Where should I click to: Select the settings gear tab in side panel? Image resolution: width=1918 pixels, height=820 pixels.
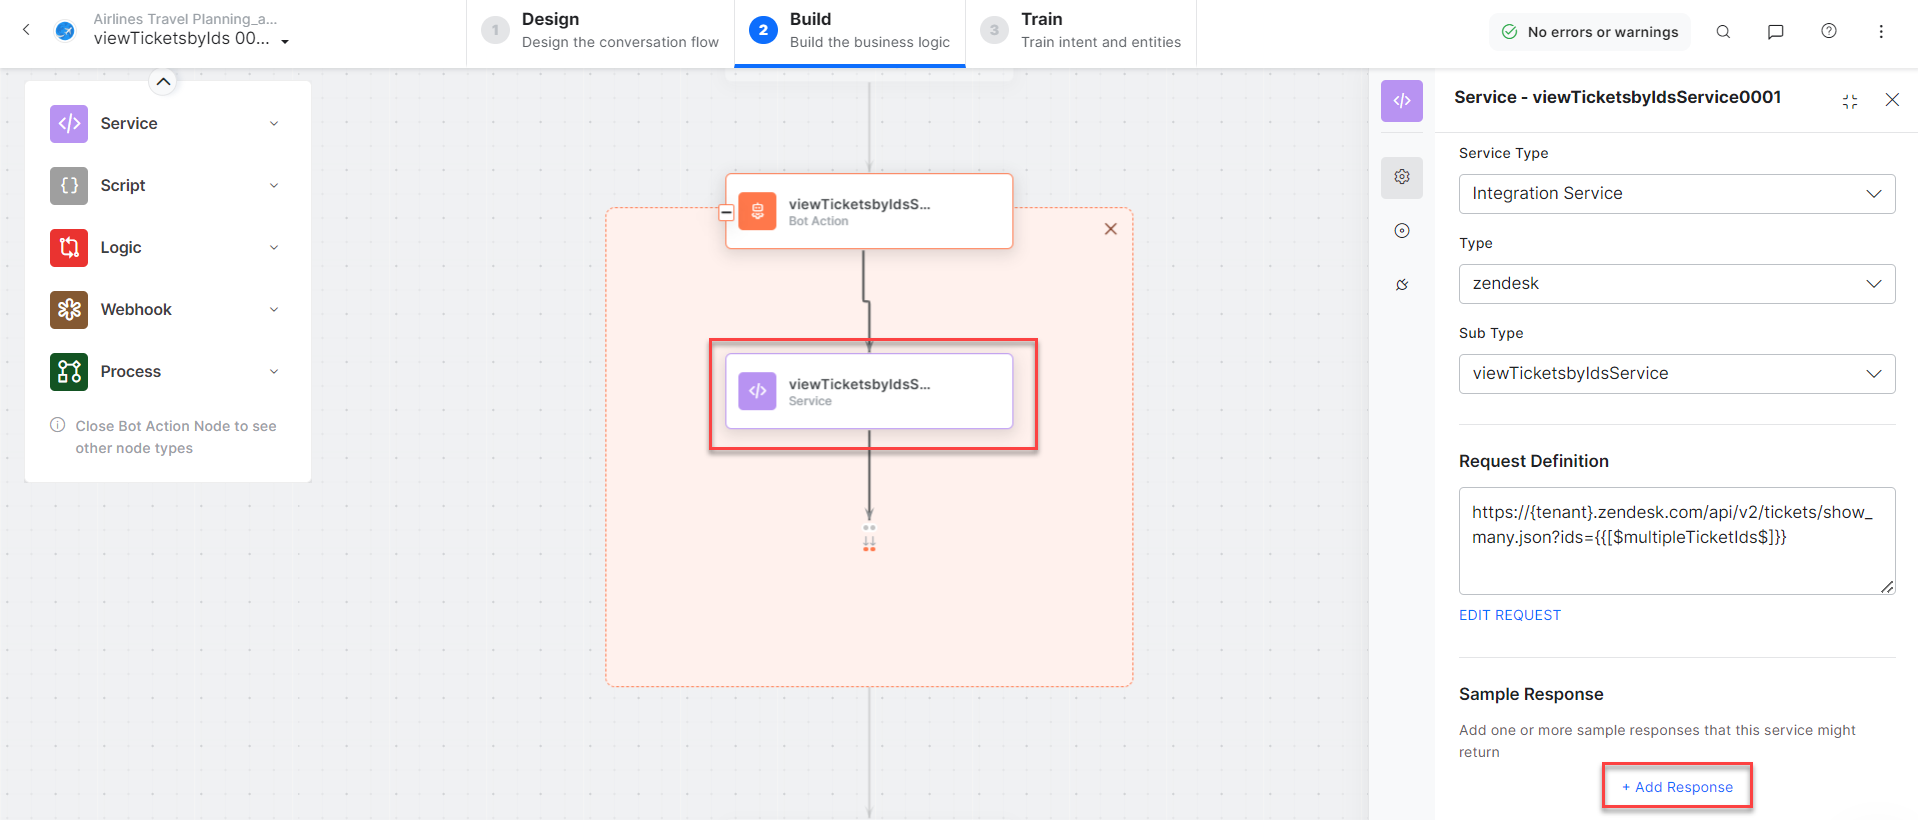coord(1402,177)
